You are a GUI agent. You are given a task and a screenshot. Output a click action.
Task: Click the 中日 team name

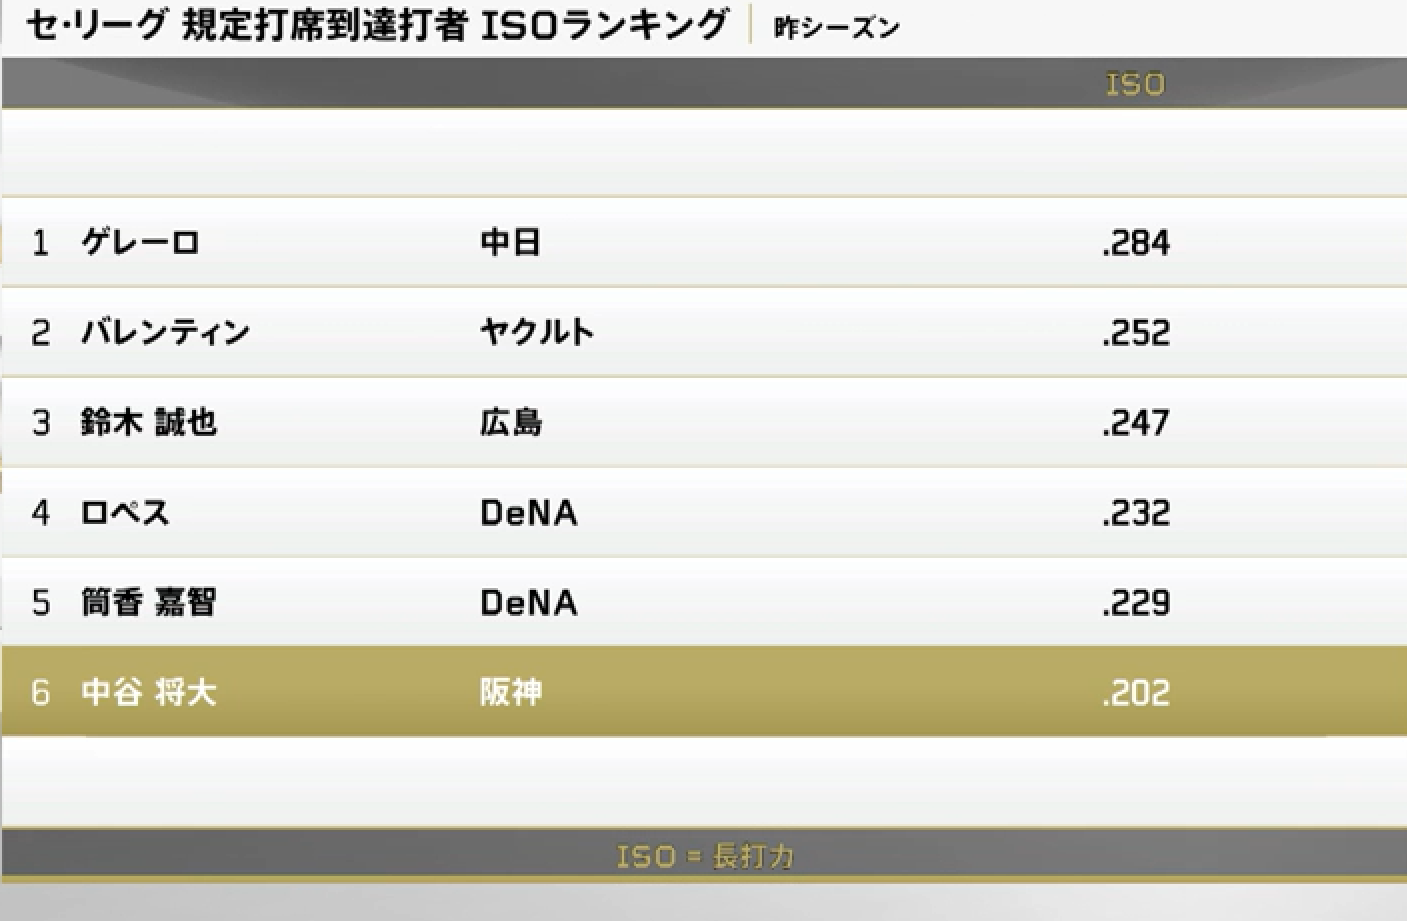point(511,242)
